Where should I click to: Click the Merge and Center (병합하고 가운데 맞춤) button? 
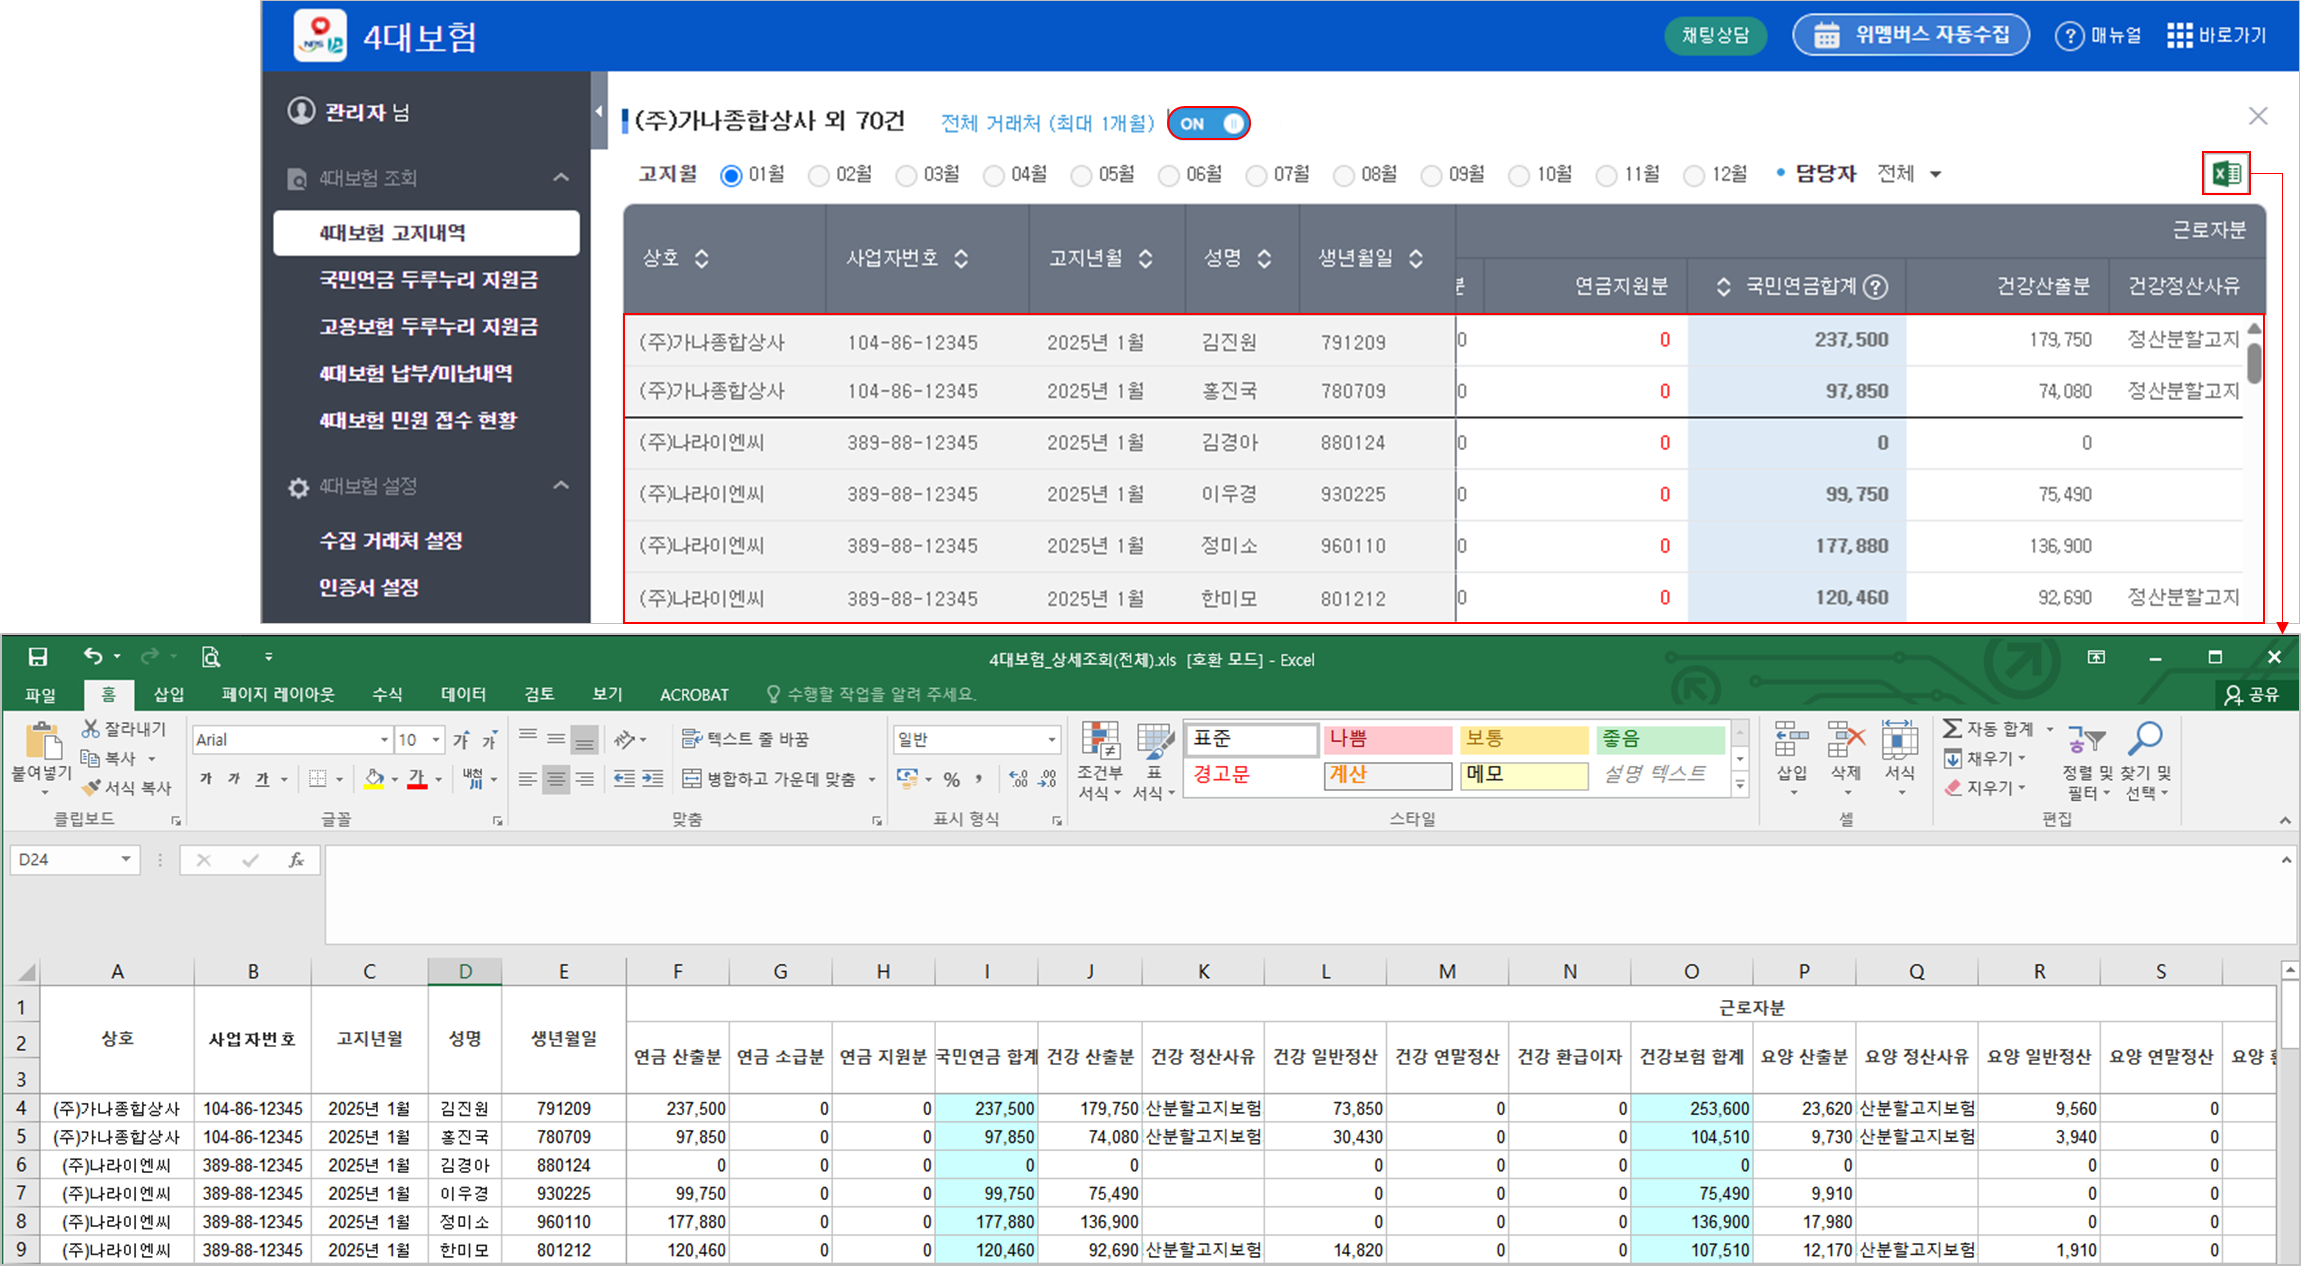769,779
